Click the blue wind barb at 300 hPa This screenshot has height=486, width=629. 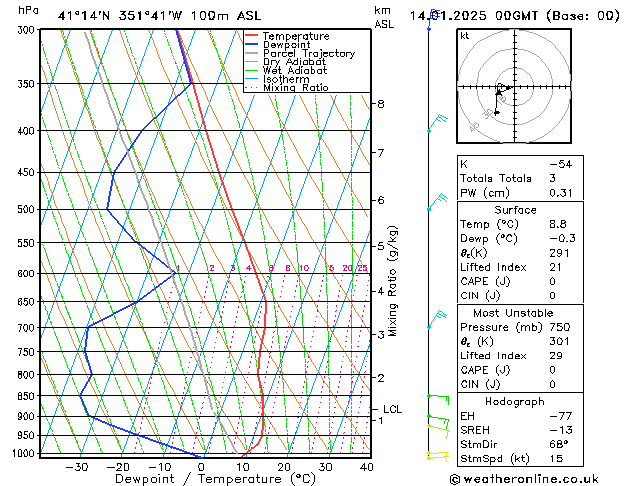[432, 20]
